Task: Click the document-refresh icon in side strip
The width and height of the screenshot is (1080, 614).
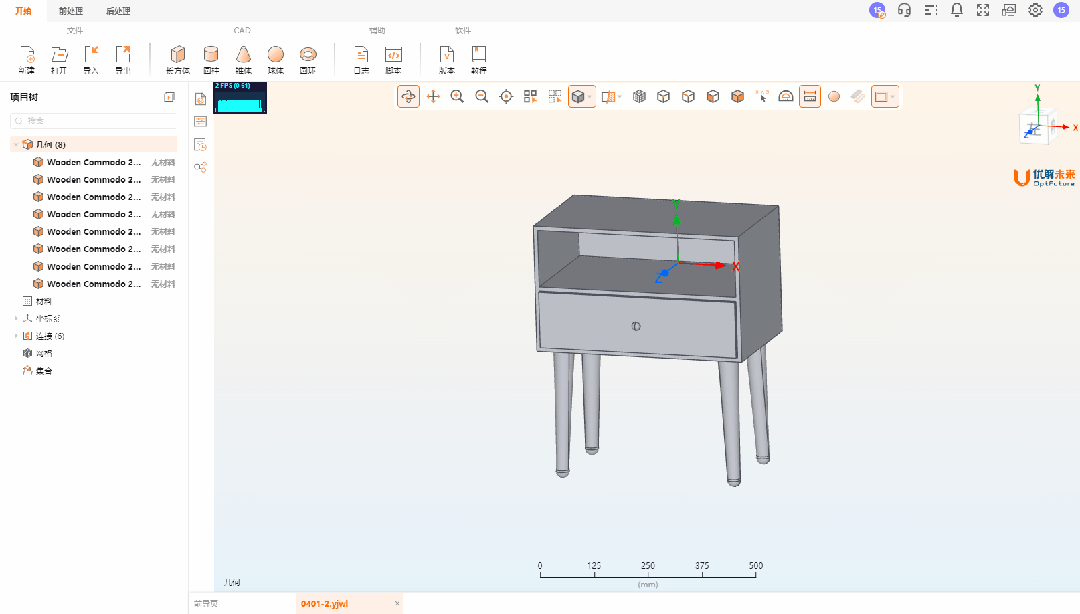Action: tap(200, 145)
